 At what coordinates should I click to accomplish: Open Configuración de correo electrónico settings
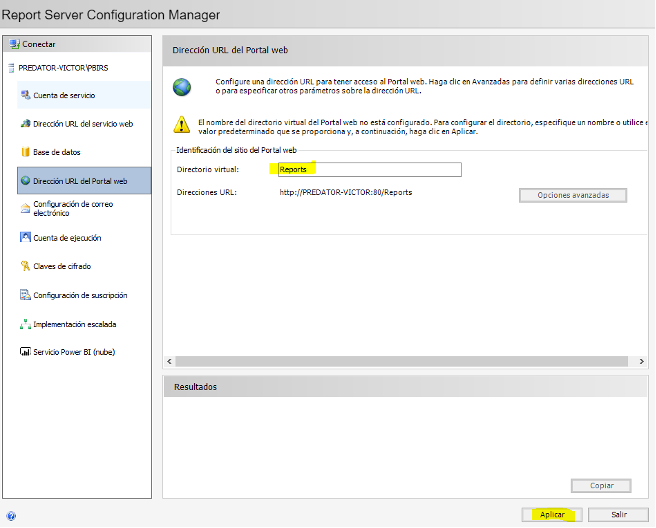tap(72, 209)
